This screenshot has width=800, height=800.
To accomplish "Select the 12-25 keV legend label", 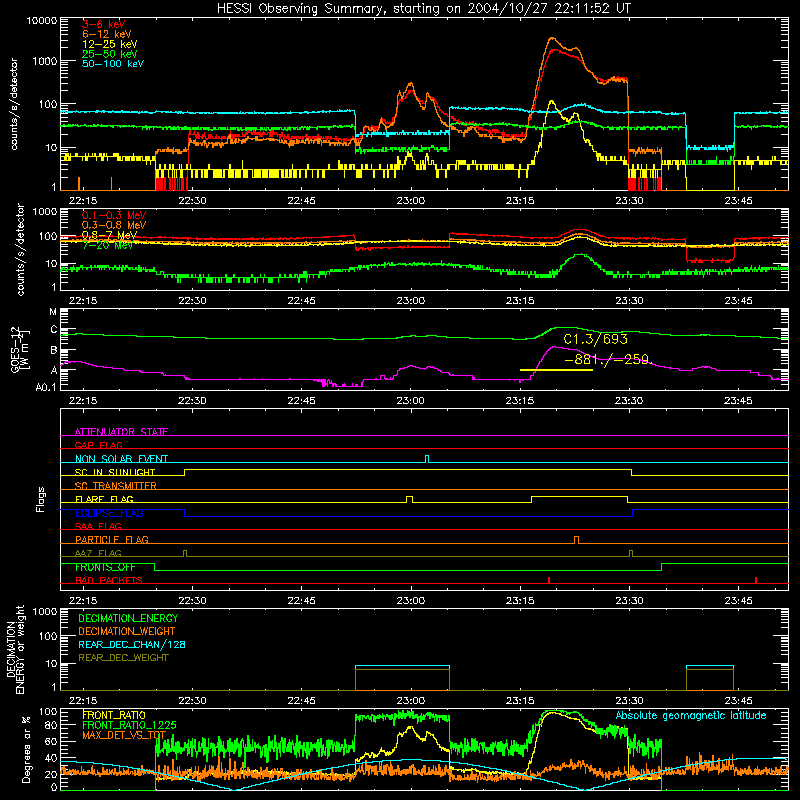I will [x=110, y=44].
